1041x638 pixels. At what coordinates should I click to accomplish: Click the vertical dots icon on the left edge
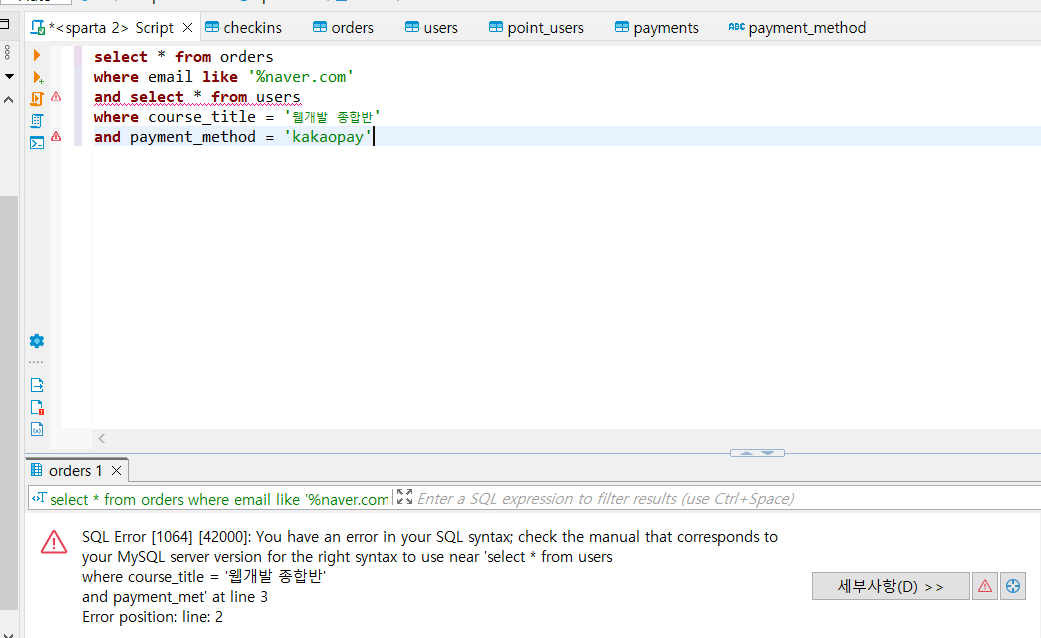[7, 52]
